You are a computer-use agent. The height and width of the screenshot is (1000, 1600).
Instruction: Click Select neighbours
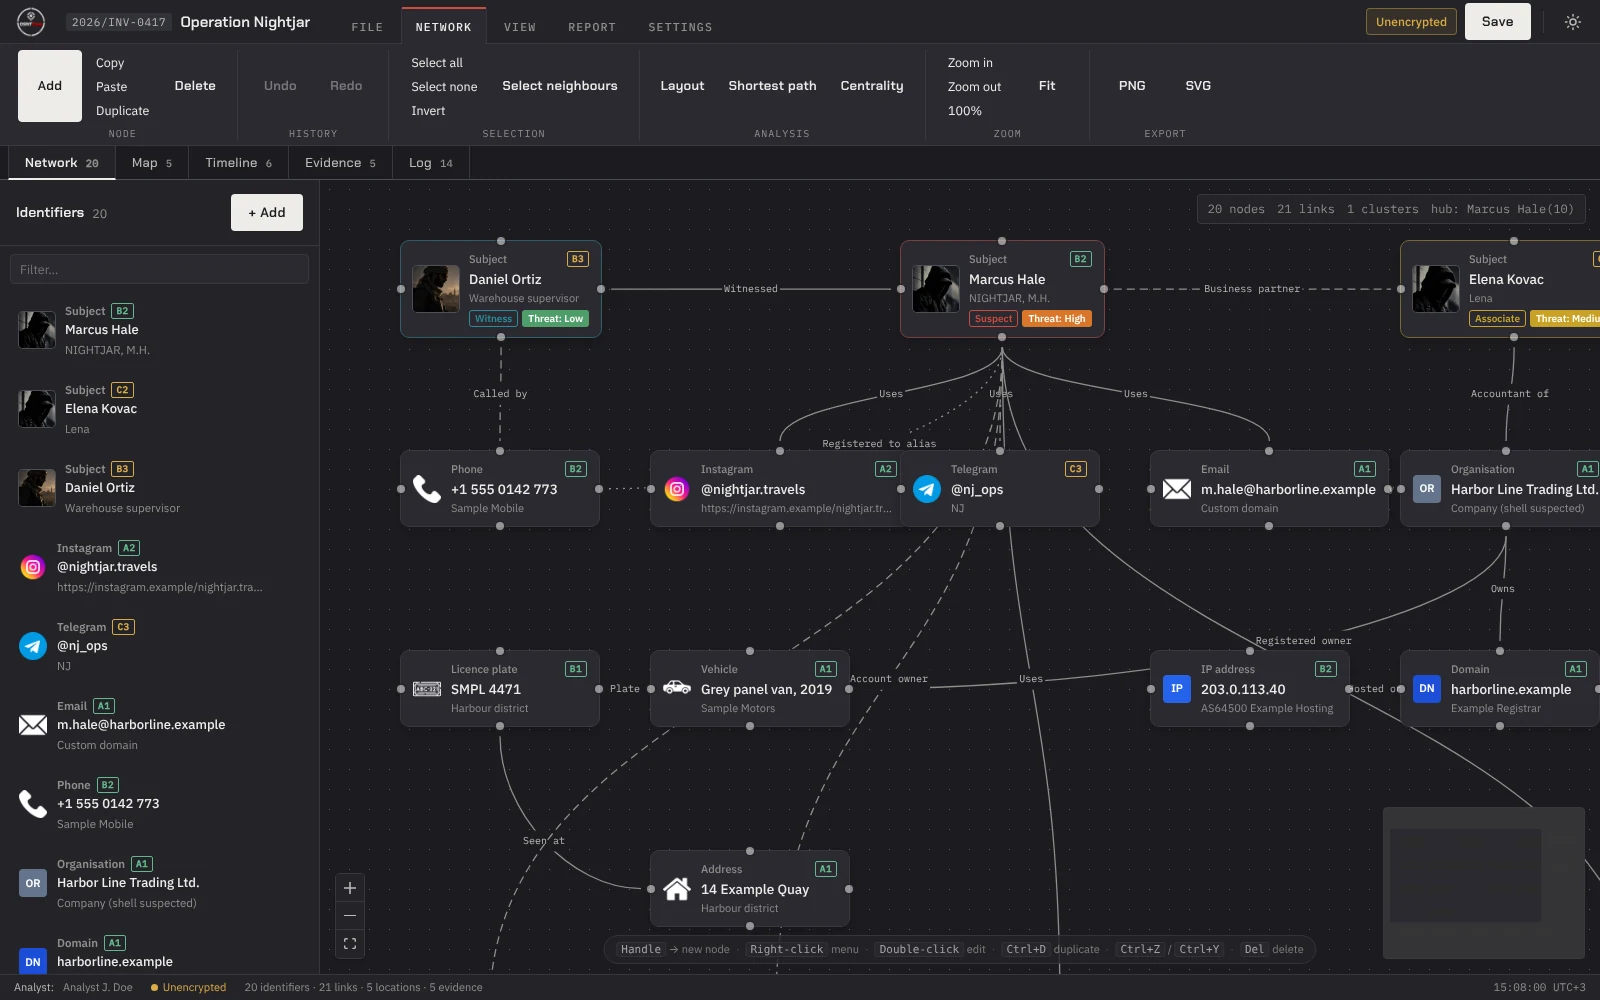click(x=560, y=86)
